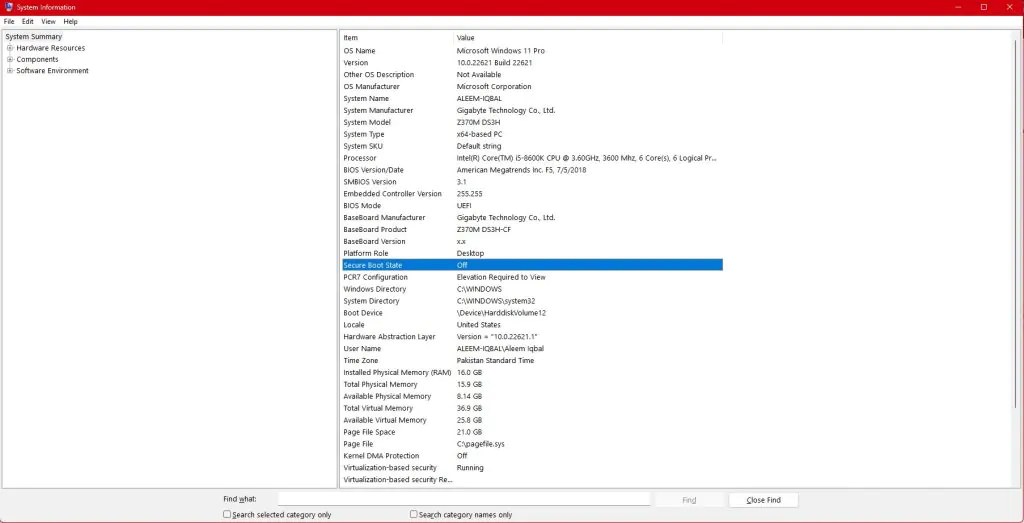Select the Other OS Description row
1024x523 pixels.
pos(532,74)
